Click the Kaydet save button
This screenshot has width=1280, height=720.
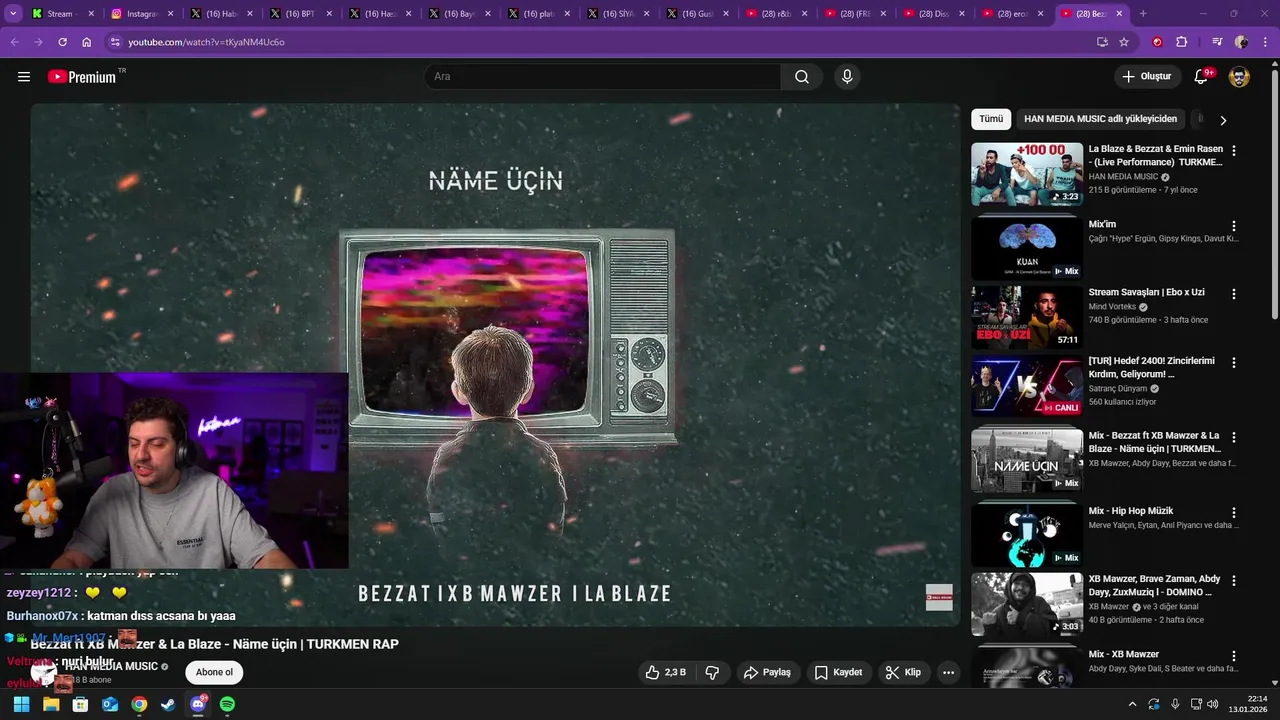point(838,673)
